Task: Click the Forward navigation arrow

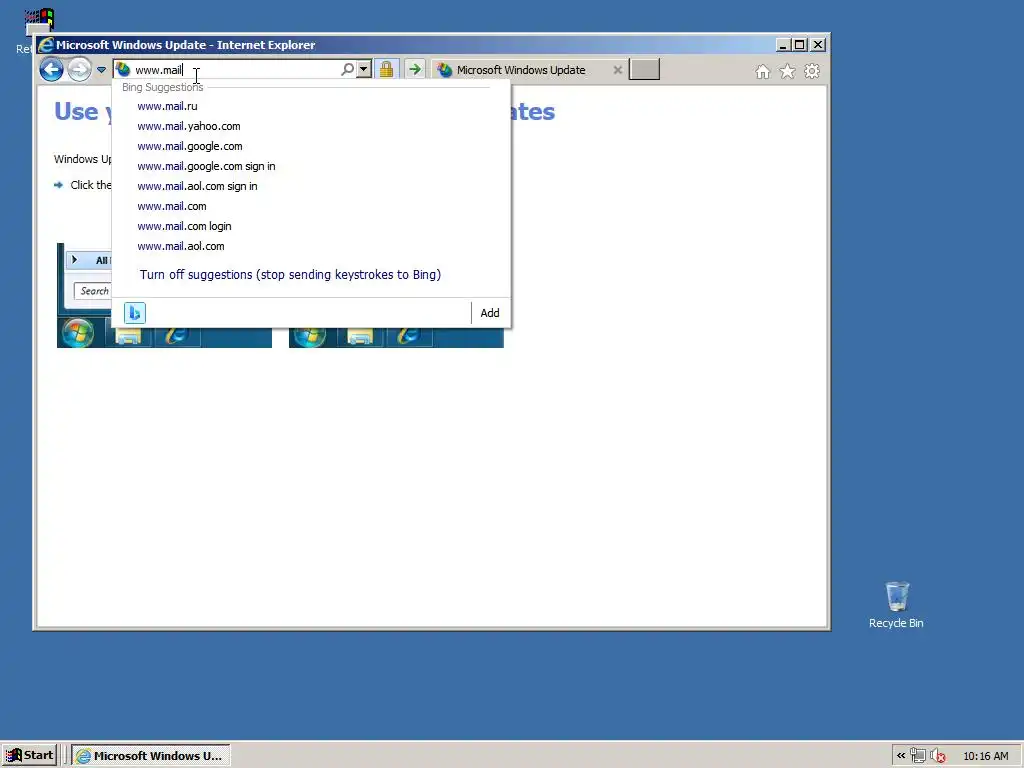Action: point(80,69)
